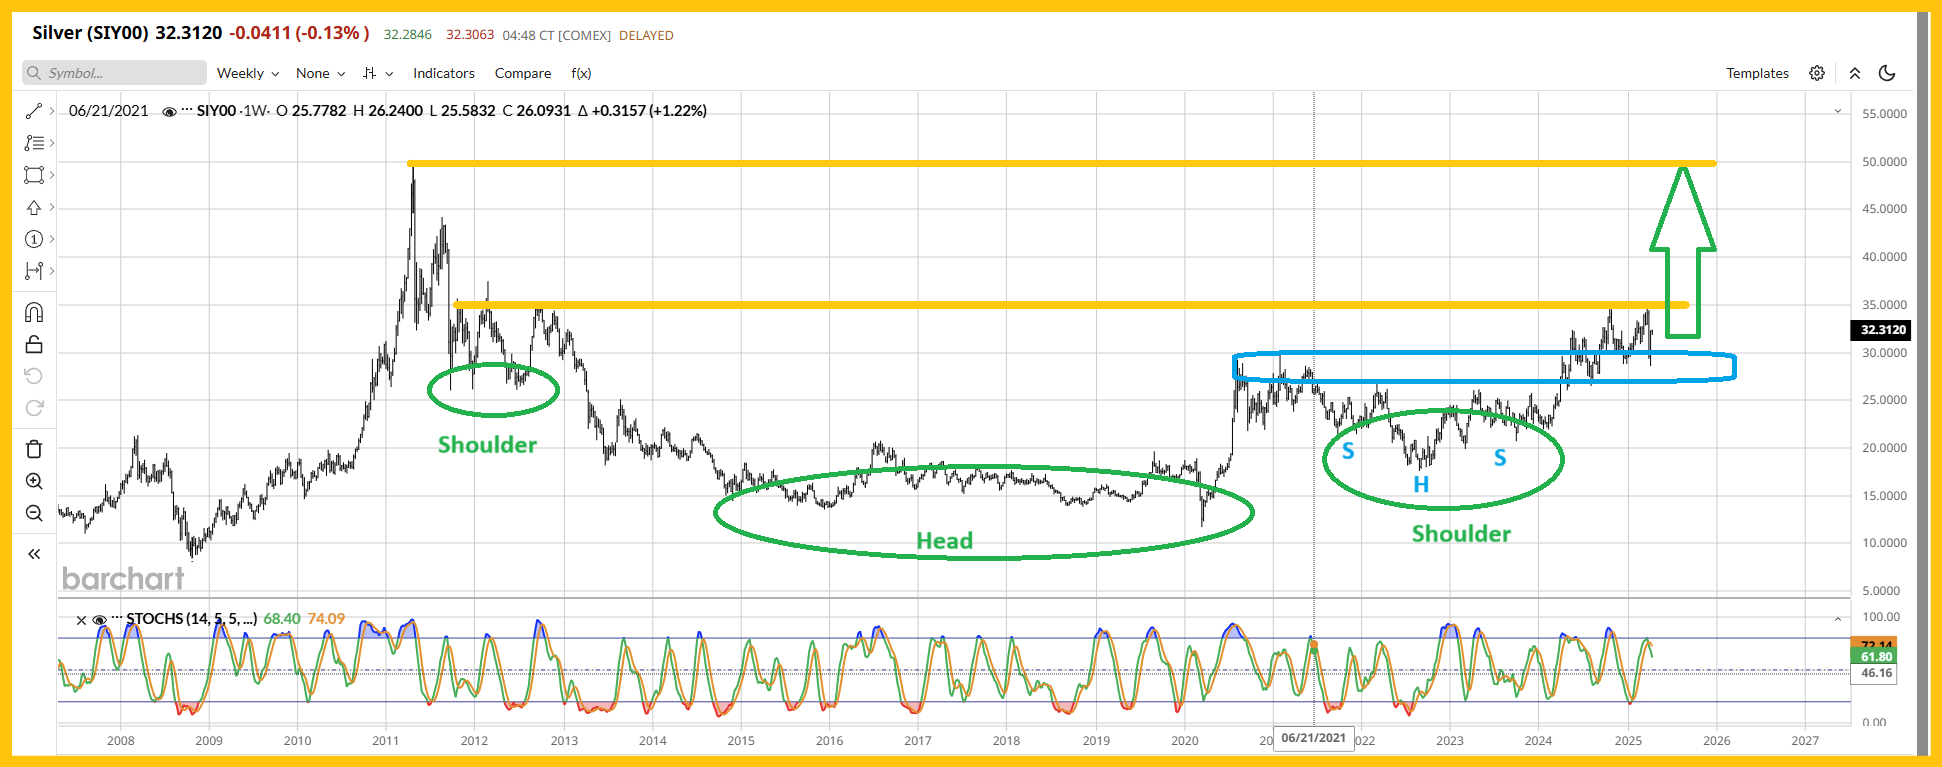The image size is (1942, 767).
Task: Collapse the main price pane chevron
Action: [x=1838, y=111]
